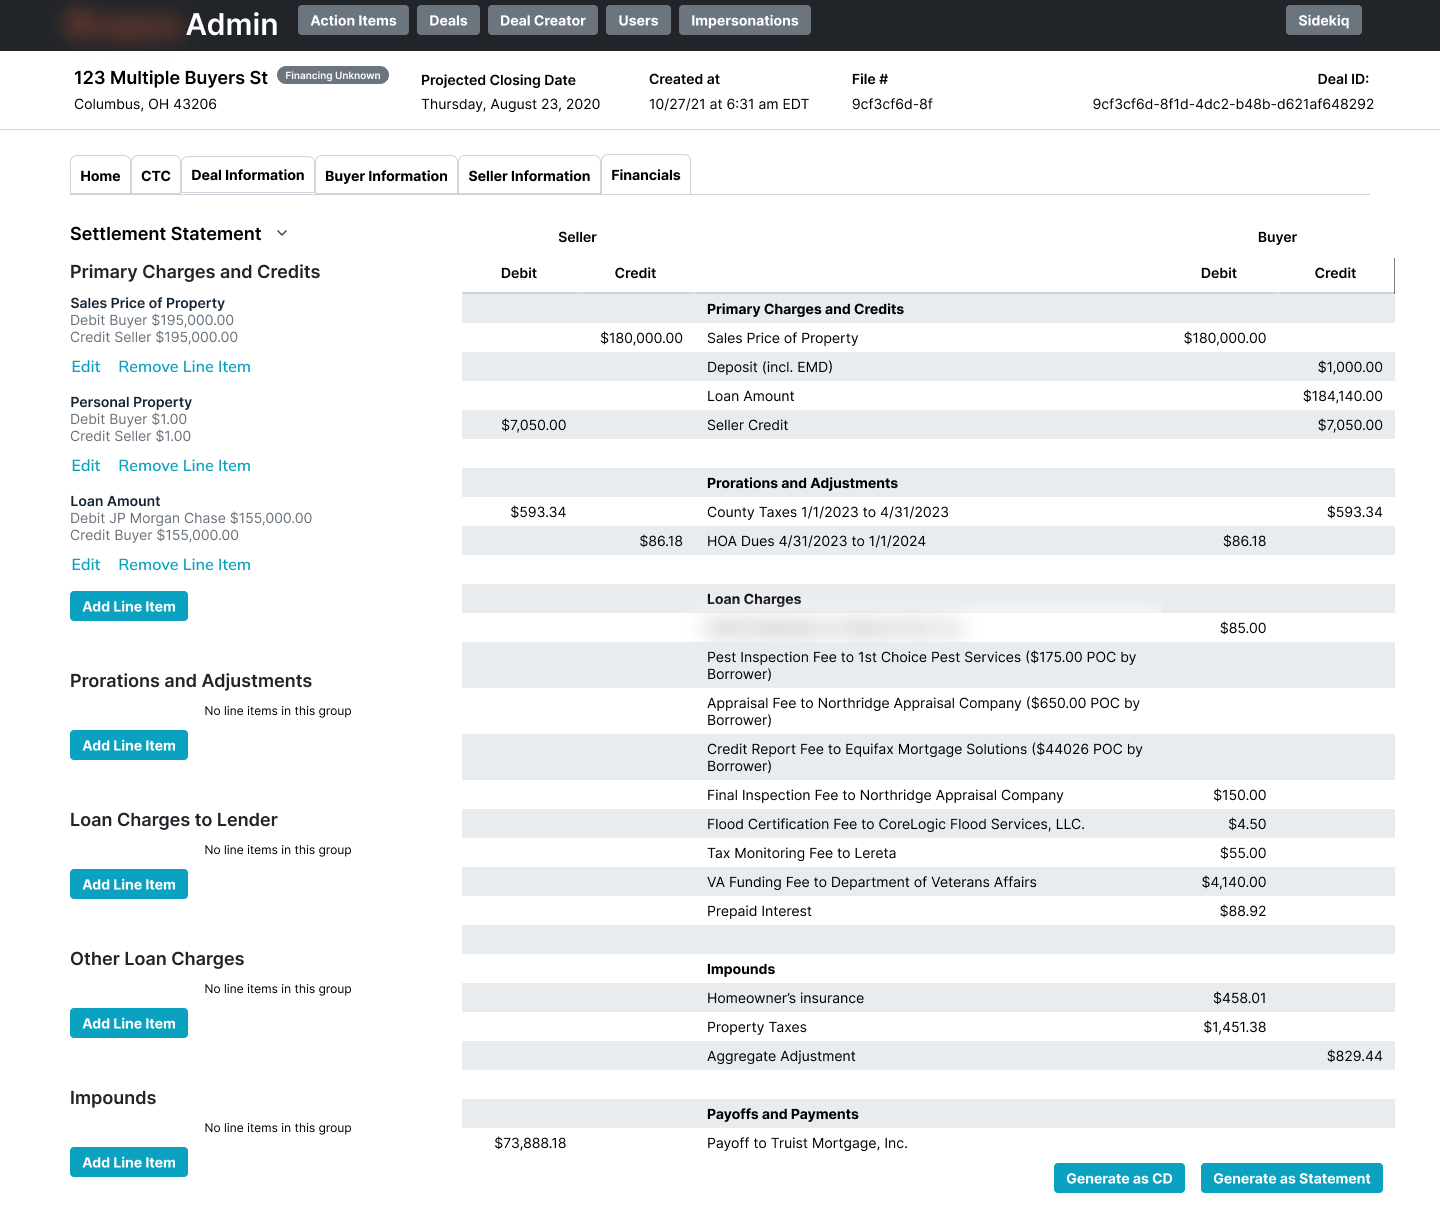Viewport: 1440px width, 1228px height.
Task: Click the Prepaid Interest row
Action: pos(928,911)
